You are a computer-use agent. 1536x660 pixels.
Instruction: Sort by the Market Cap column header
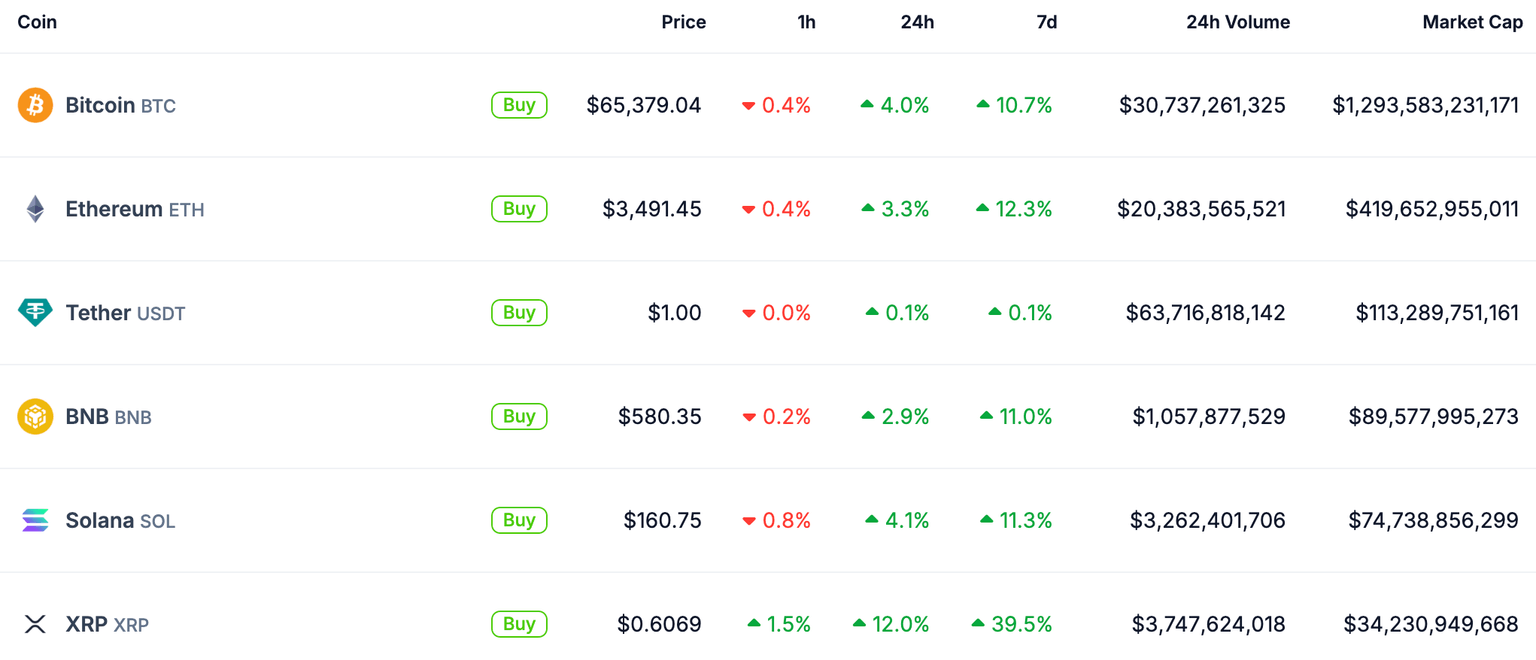pyautogui.click(x=1473, y=22)
